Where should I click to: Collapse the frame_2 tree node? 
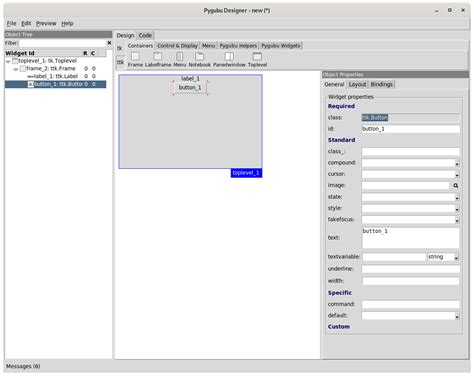click(x=16, y=69)
